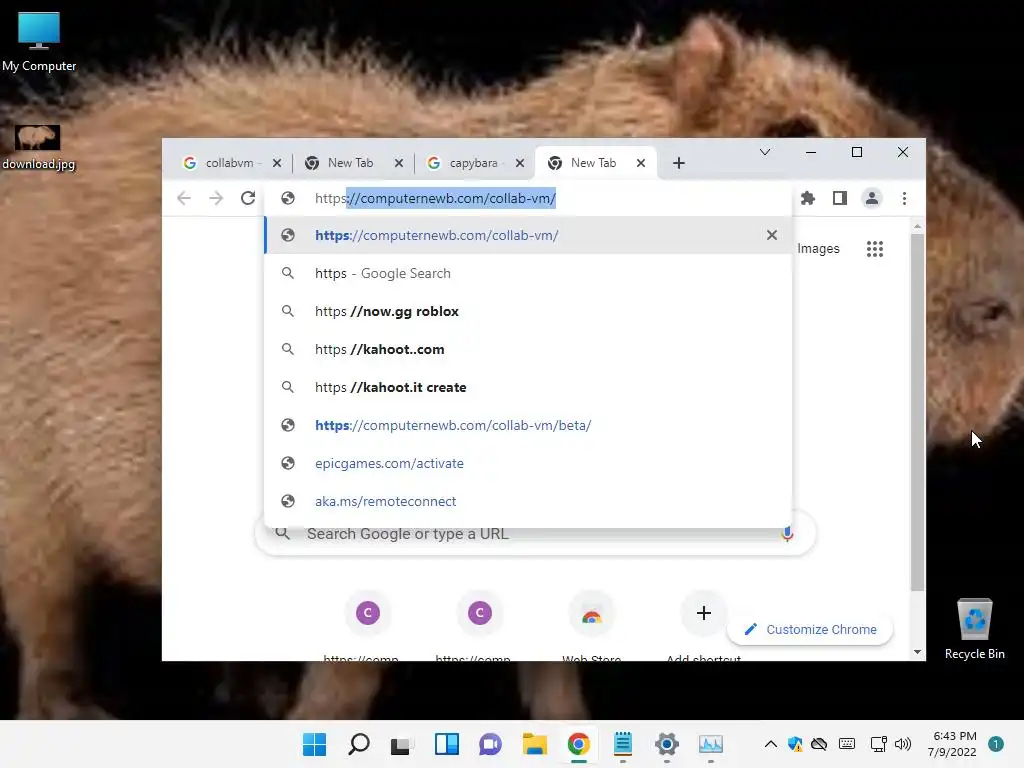This screenshot has width=1024, height=768.
Task: Open the Chrome profile avatar icon
Action: point(872,198)
